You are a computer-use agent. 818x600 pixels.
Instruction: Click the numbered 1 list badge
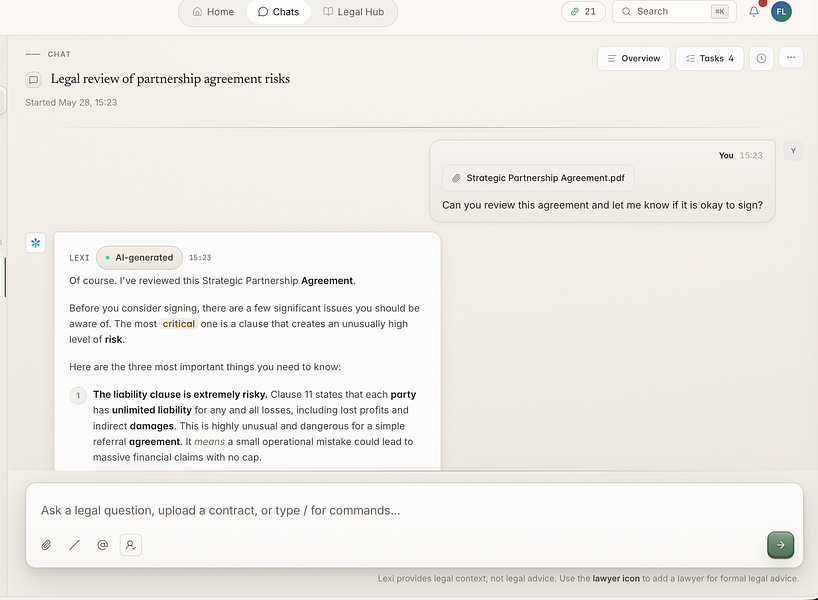pyautogui.click(x=78, y=395)
